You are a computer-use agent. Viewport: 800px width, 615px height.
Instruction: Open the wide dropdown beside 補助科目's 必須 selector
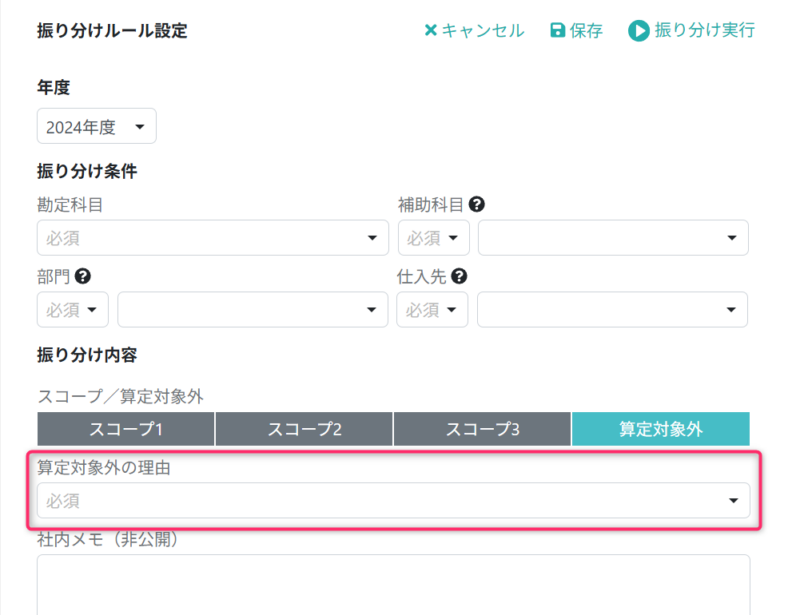(612, 237)
